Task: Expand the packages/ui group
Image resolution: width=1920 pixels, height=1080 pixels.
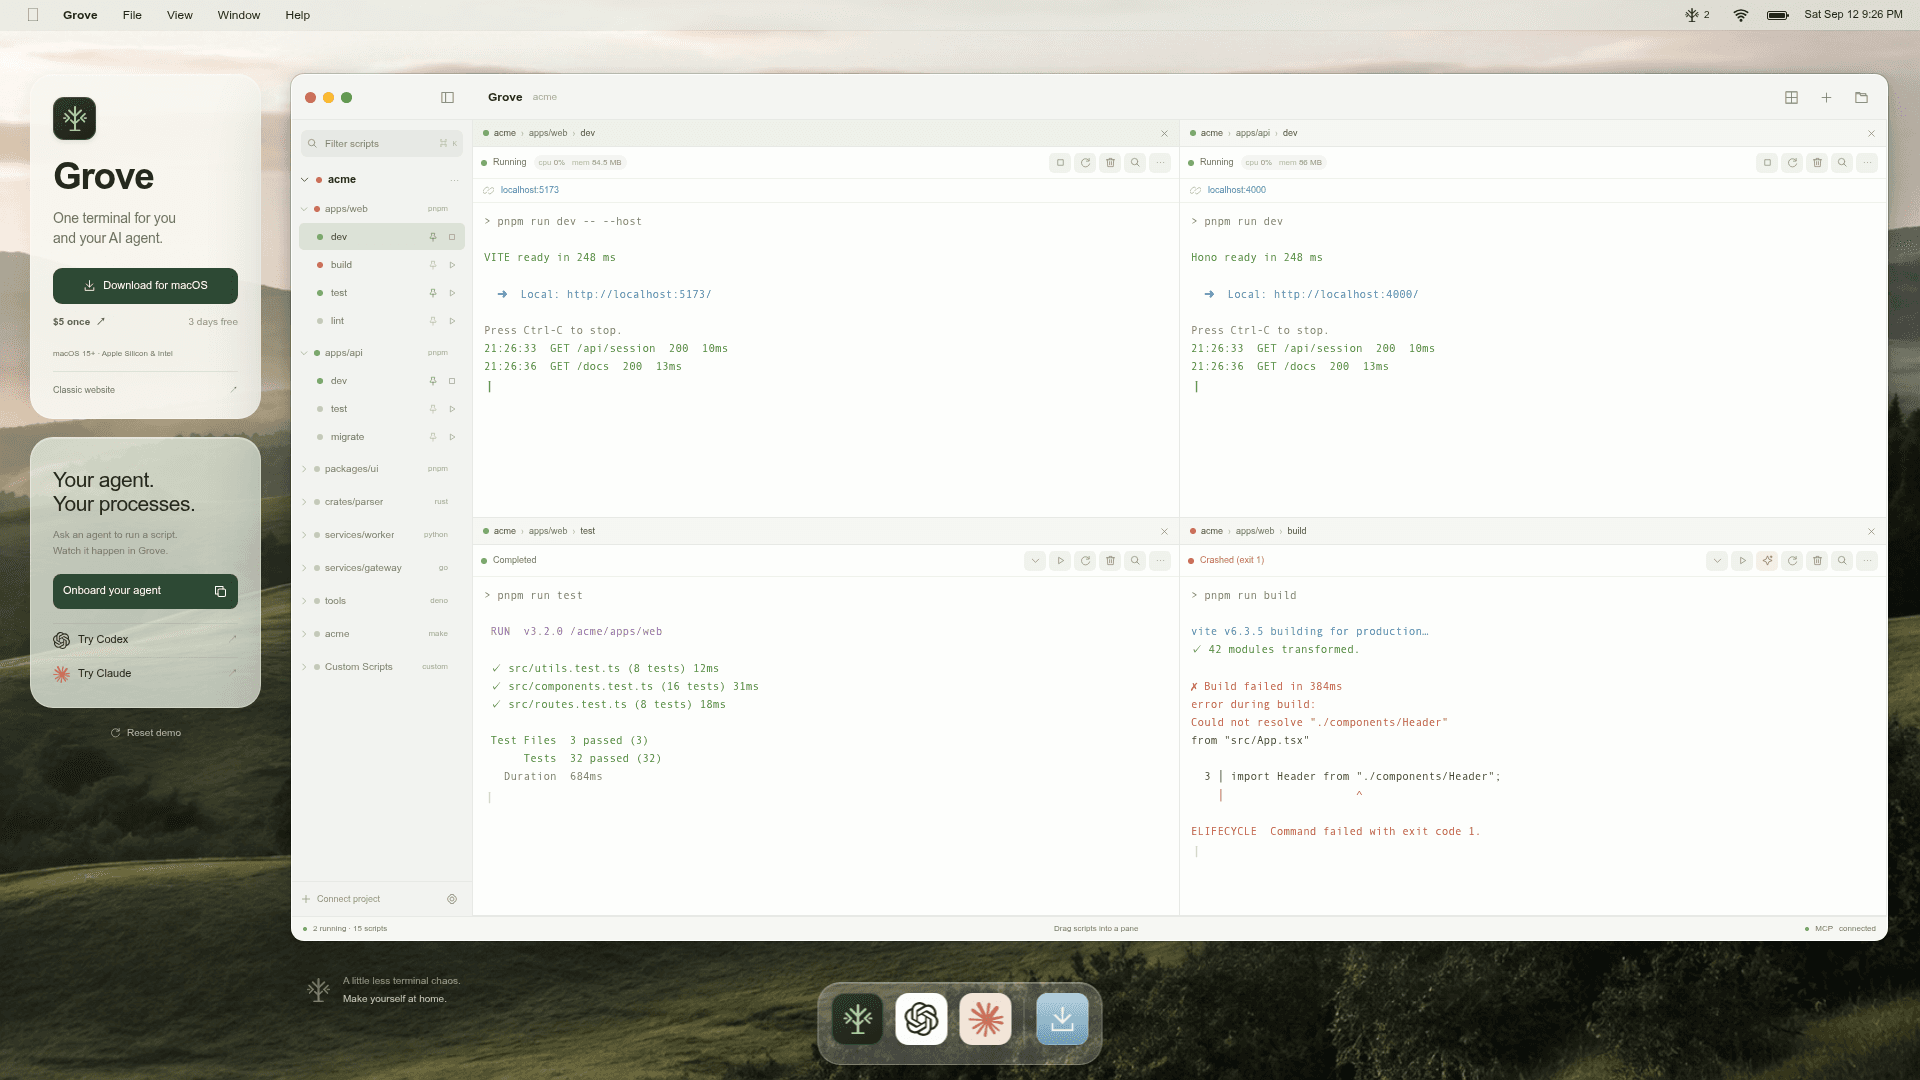Action: 304,469
